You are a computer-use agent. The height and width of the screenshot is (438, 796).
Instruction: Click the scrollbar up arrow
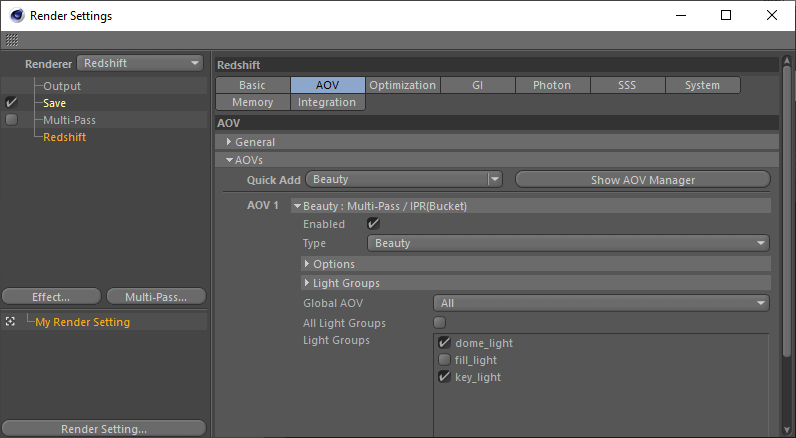pyautogui.click(x=787, y=60)
